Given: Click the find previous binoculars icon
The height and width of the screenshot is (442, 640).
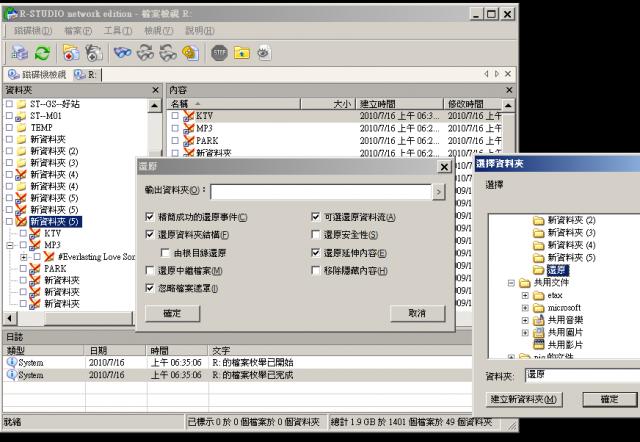Looking at the screenshot, I should (168, 53).
